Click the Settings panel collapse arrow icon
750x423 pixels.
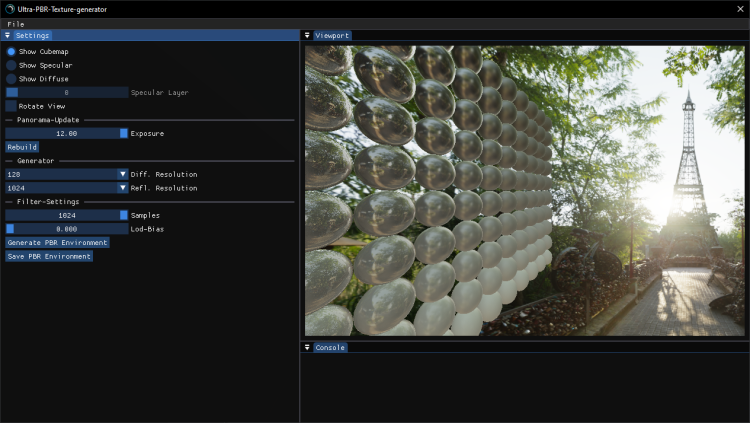(x=8, y=35)
